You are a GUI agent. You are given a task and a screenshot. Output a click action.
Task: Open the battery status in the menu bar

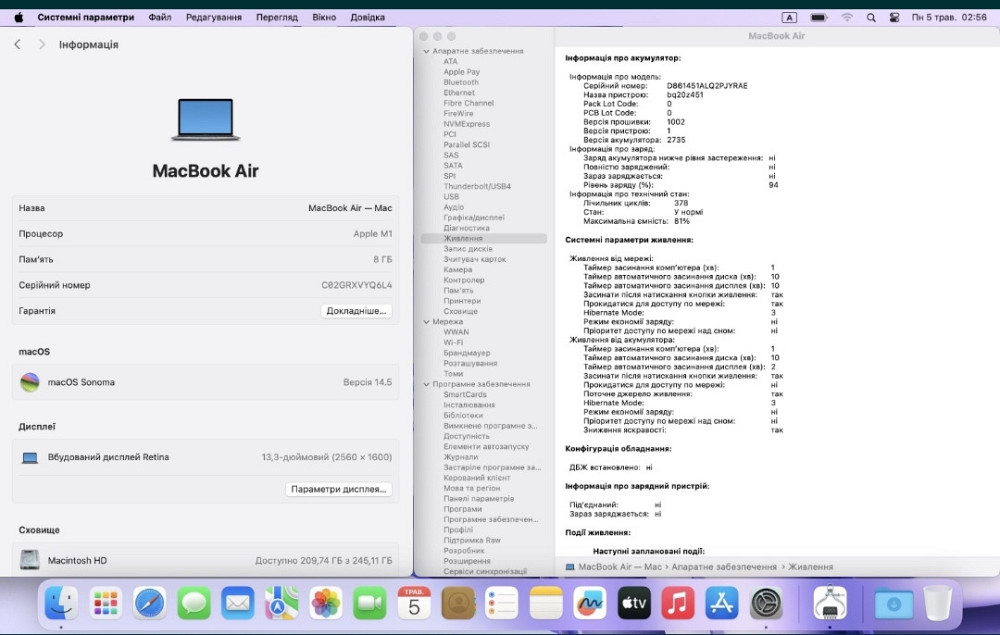(x=819, y=16)
